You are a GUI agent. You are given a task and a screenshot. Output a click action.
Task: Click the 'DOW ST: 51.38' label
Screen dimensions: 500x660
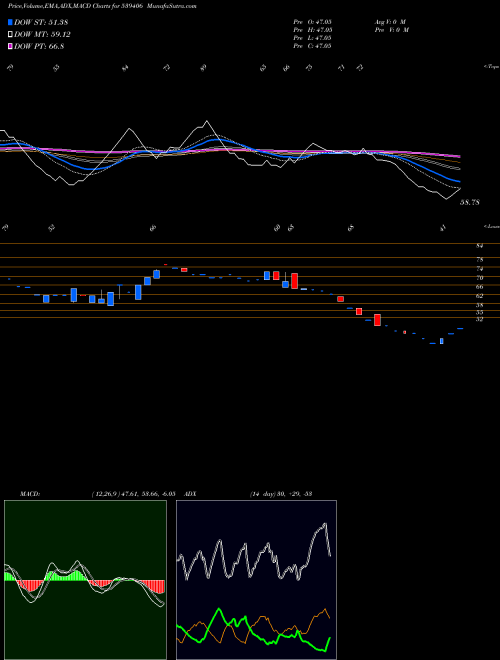point(41,22)
